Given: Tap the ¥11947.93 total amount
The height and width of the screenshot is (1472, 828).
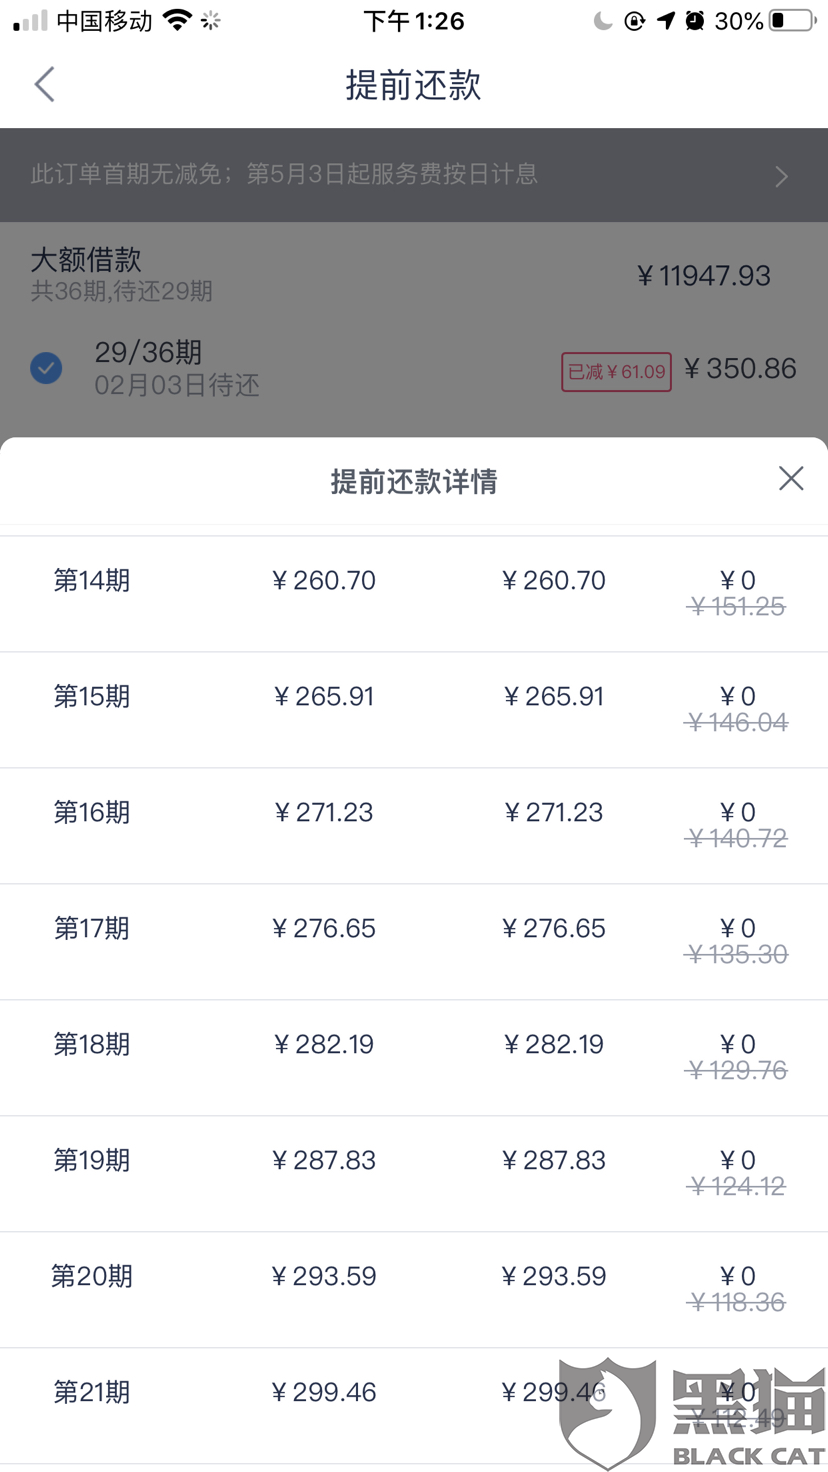Looking at the screenshot, I should coord(703,276).
